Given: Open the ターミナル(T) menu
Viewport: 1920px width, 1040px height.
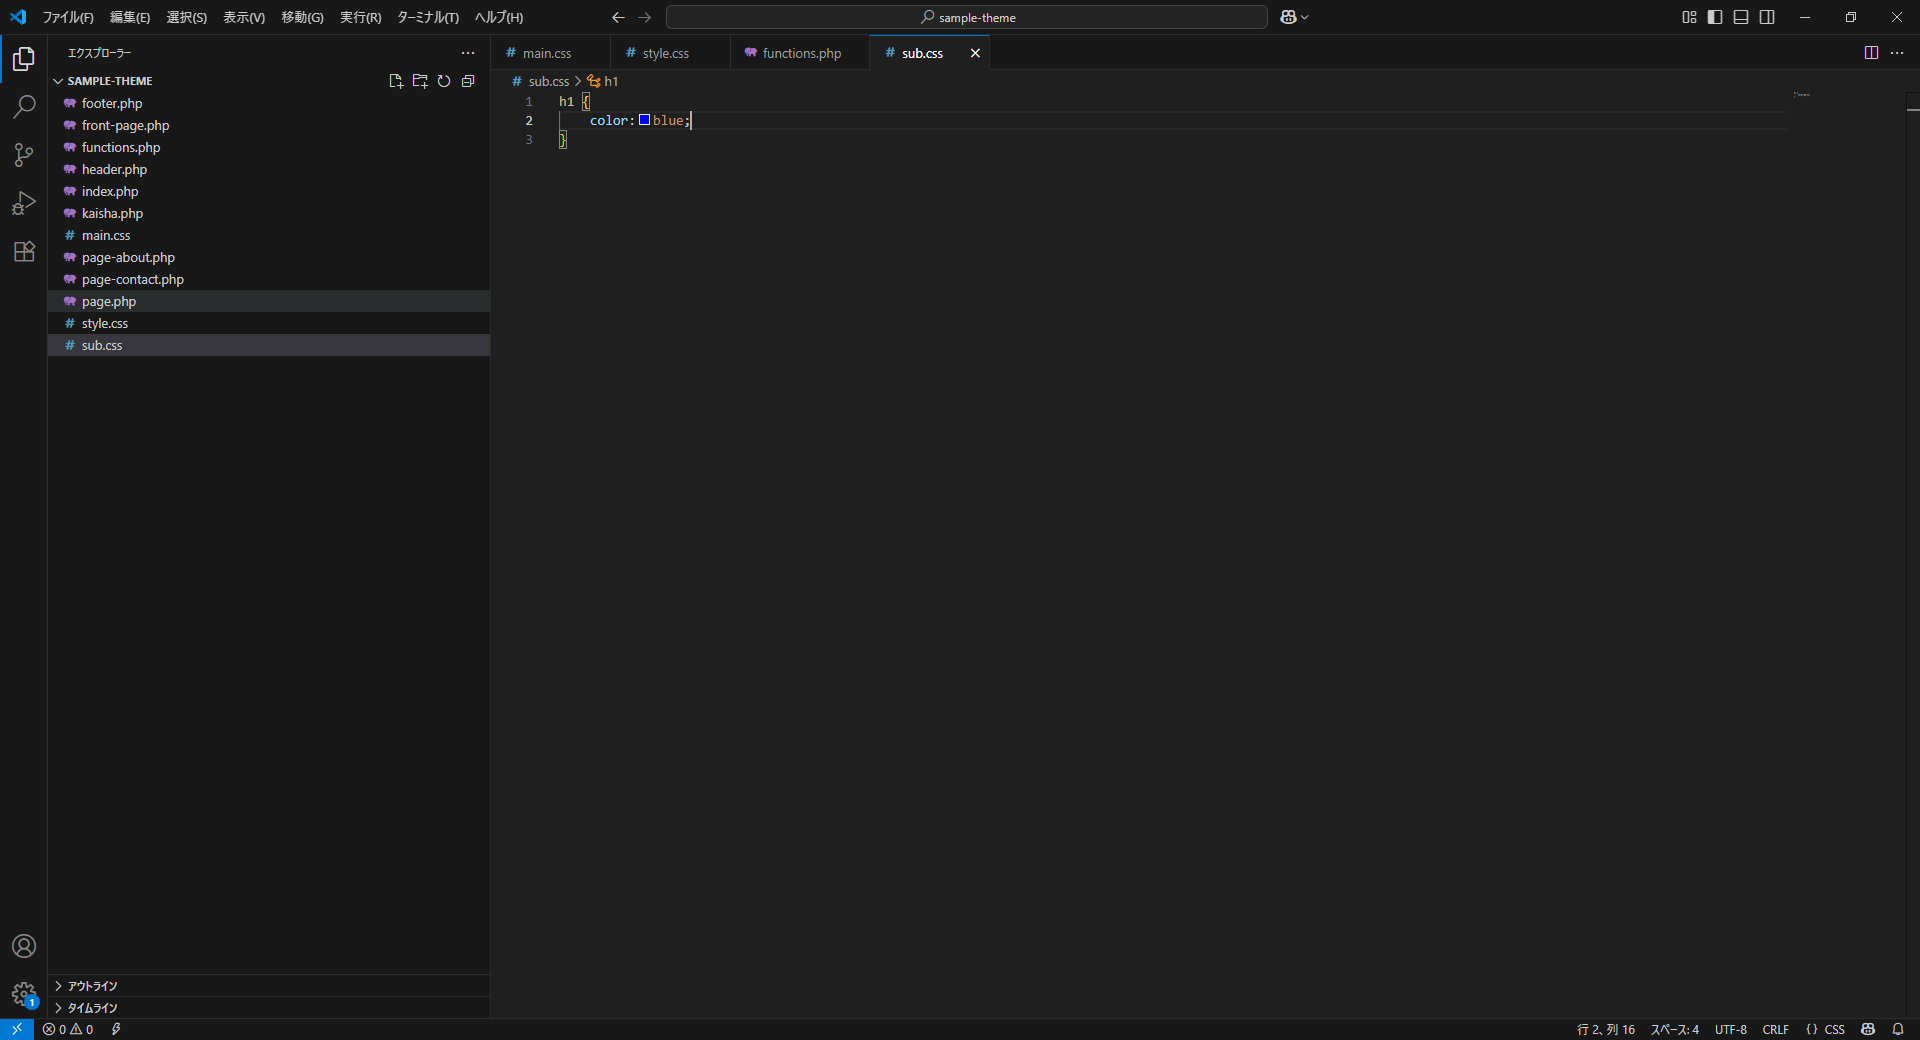Looking at the screenshot, I should point(428,17).
